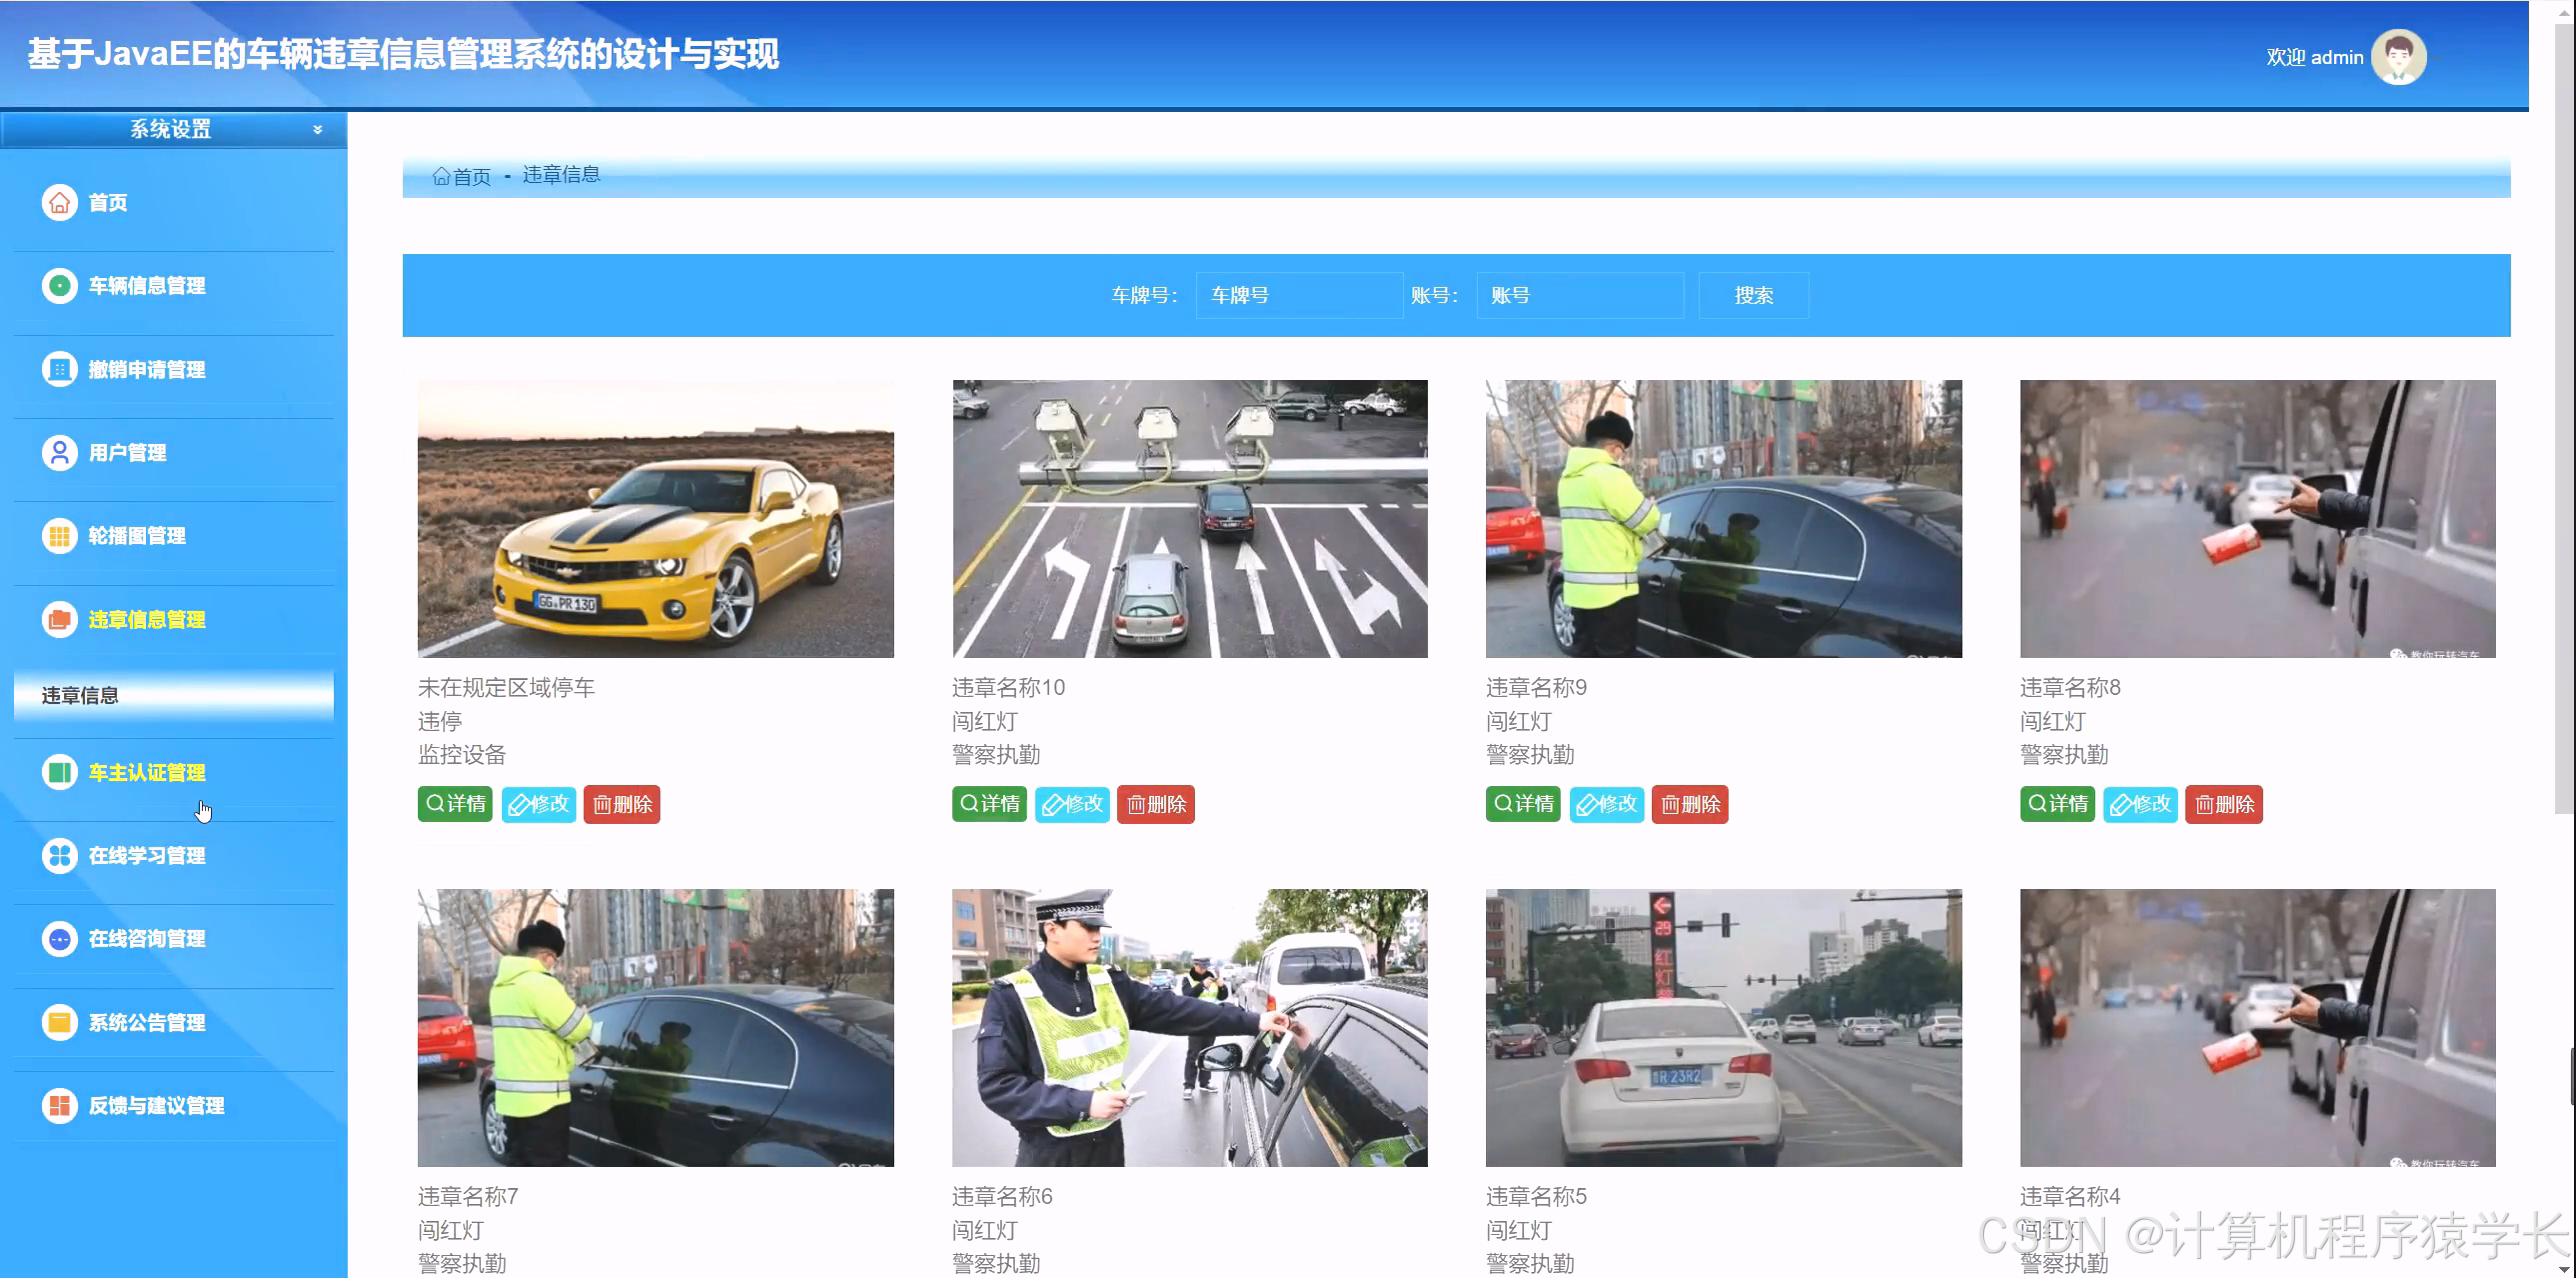
Task: Open the 违章名称7 thumbnail image
Action: click(x=656, y=1027)
